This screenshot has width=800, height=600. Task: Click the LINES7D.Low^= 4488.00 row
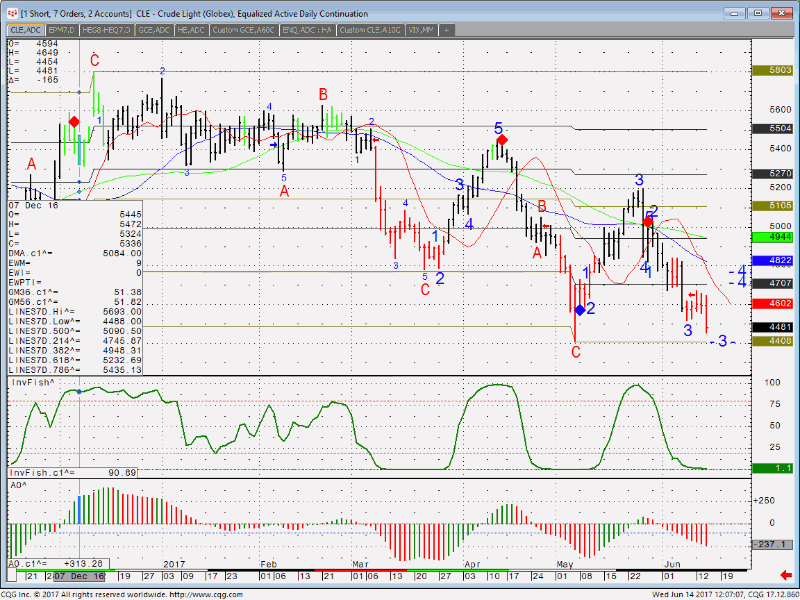(75, 321)
